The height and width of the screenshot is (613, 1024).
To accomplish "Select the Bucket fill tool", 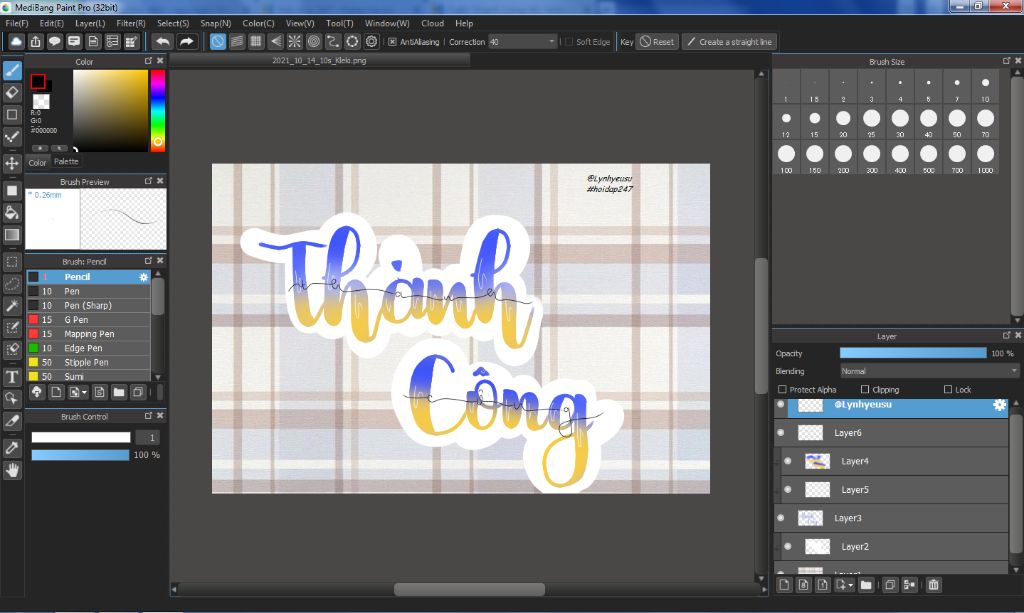I will click(x=12, y=212).
